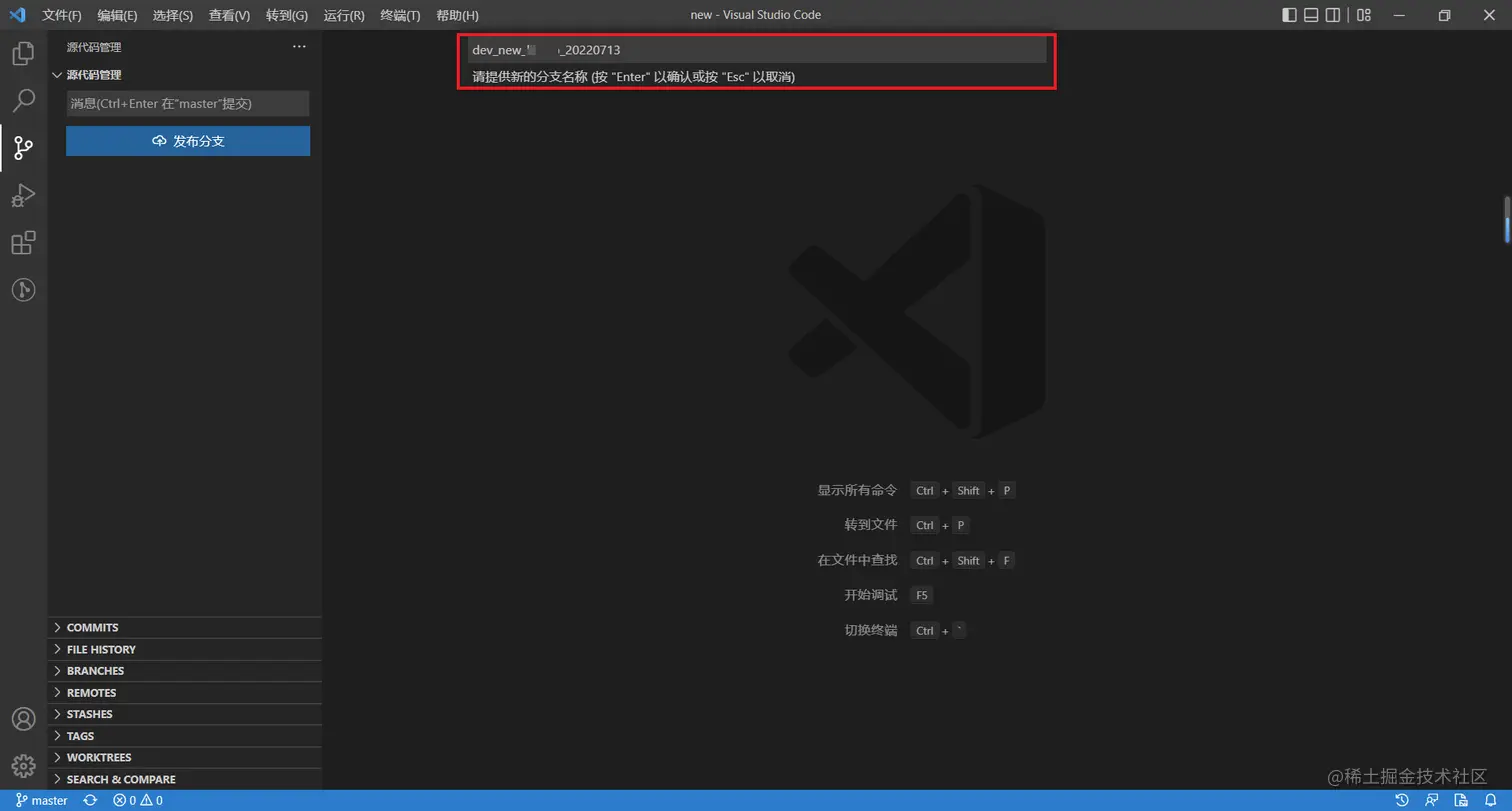Open the 编辑(E) menu
The image size is (1512, 811).
click(x=117, y=15)
